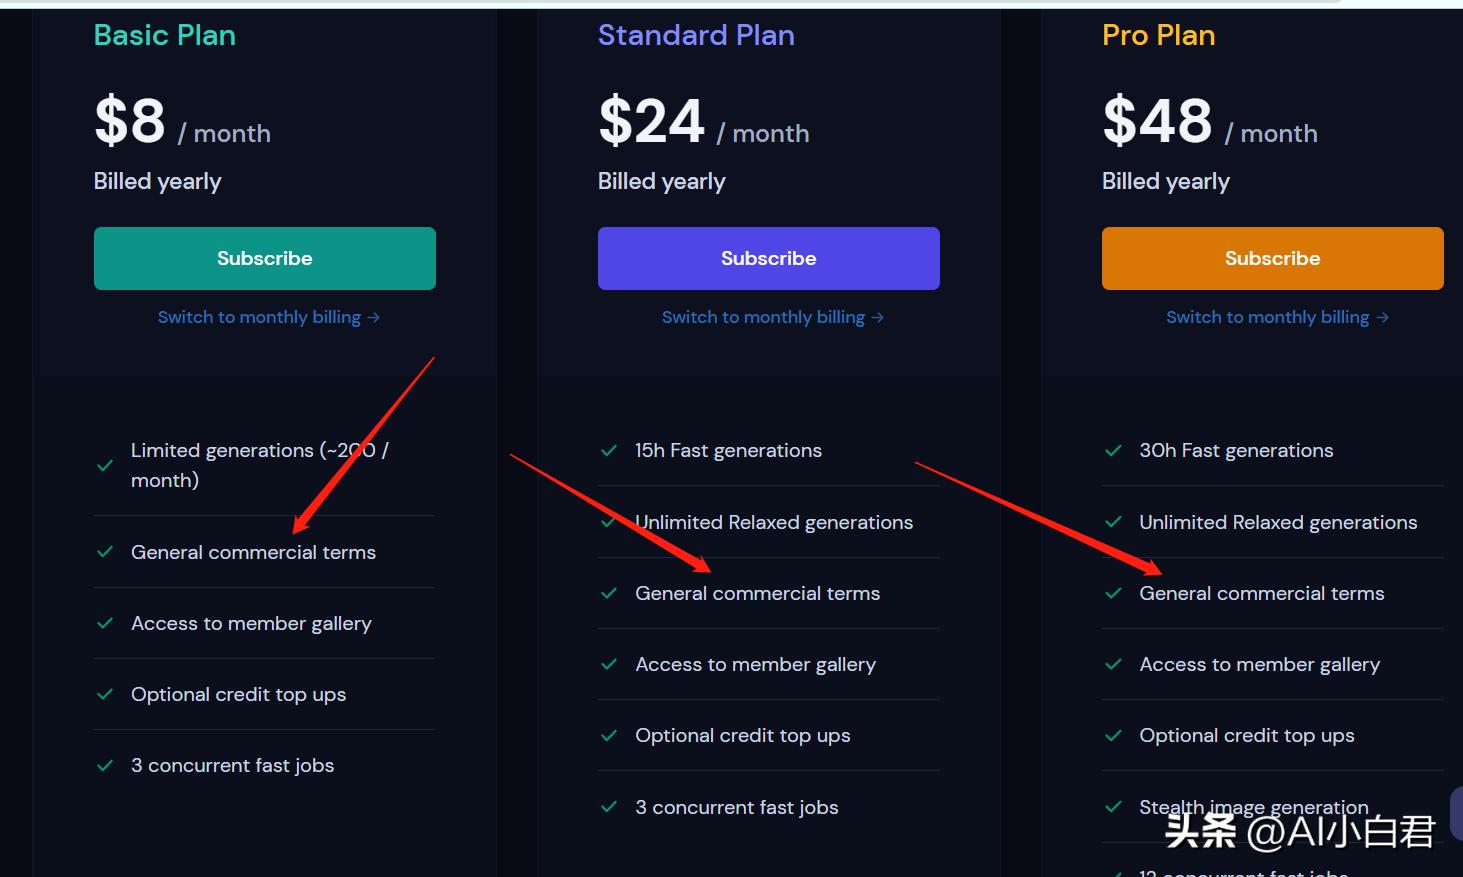Subscribe to the Standard Plan
This screenshot has width=1463, height=877.
click(768, 258)
